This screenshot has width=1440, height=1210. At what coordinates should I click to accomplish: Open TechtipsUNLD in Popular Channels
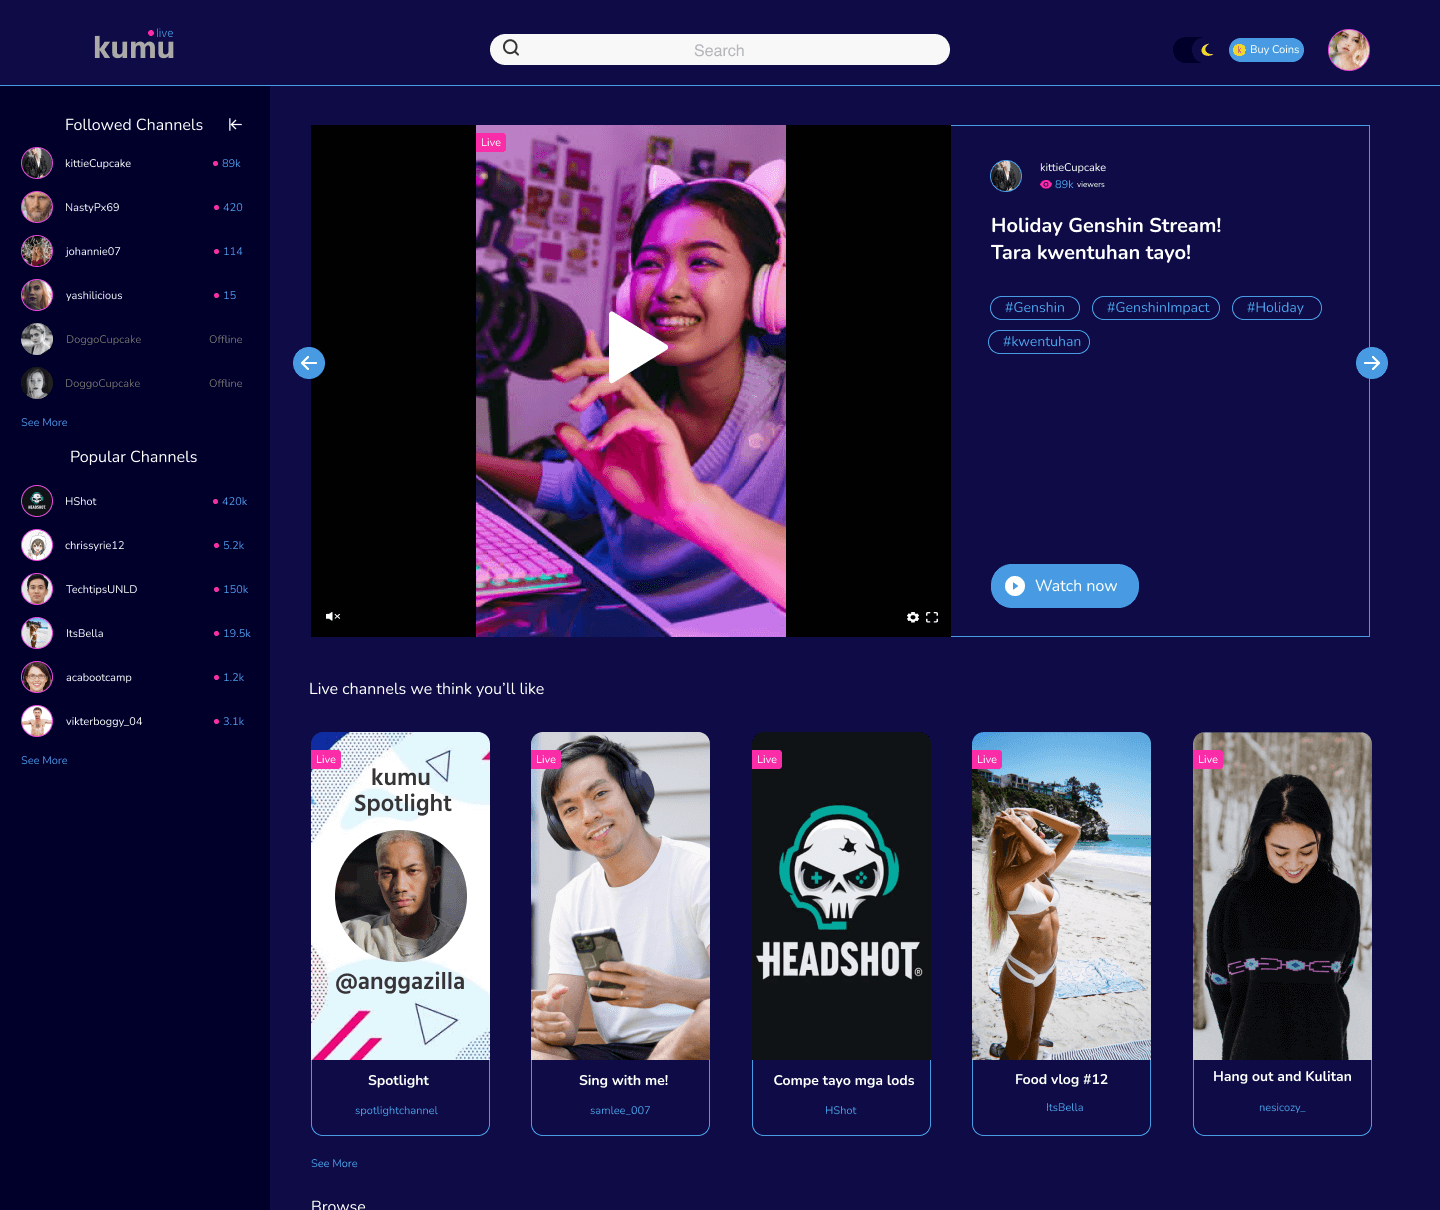101,589
